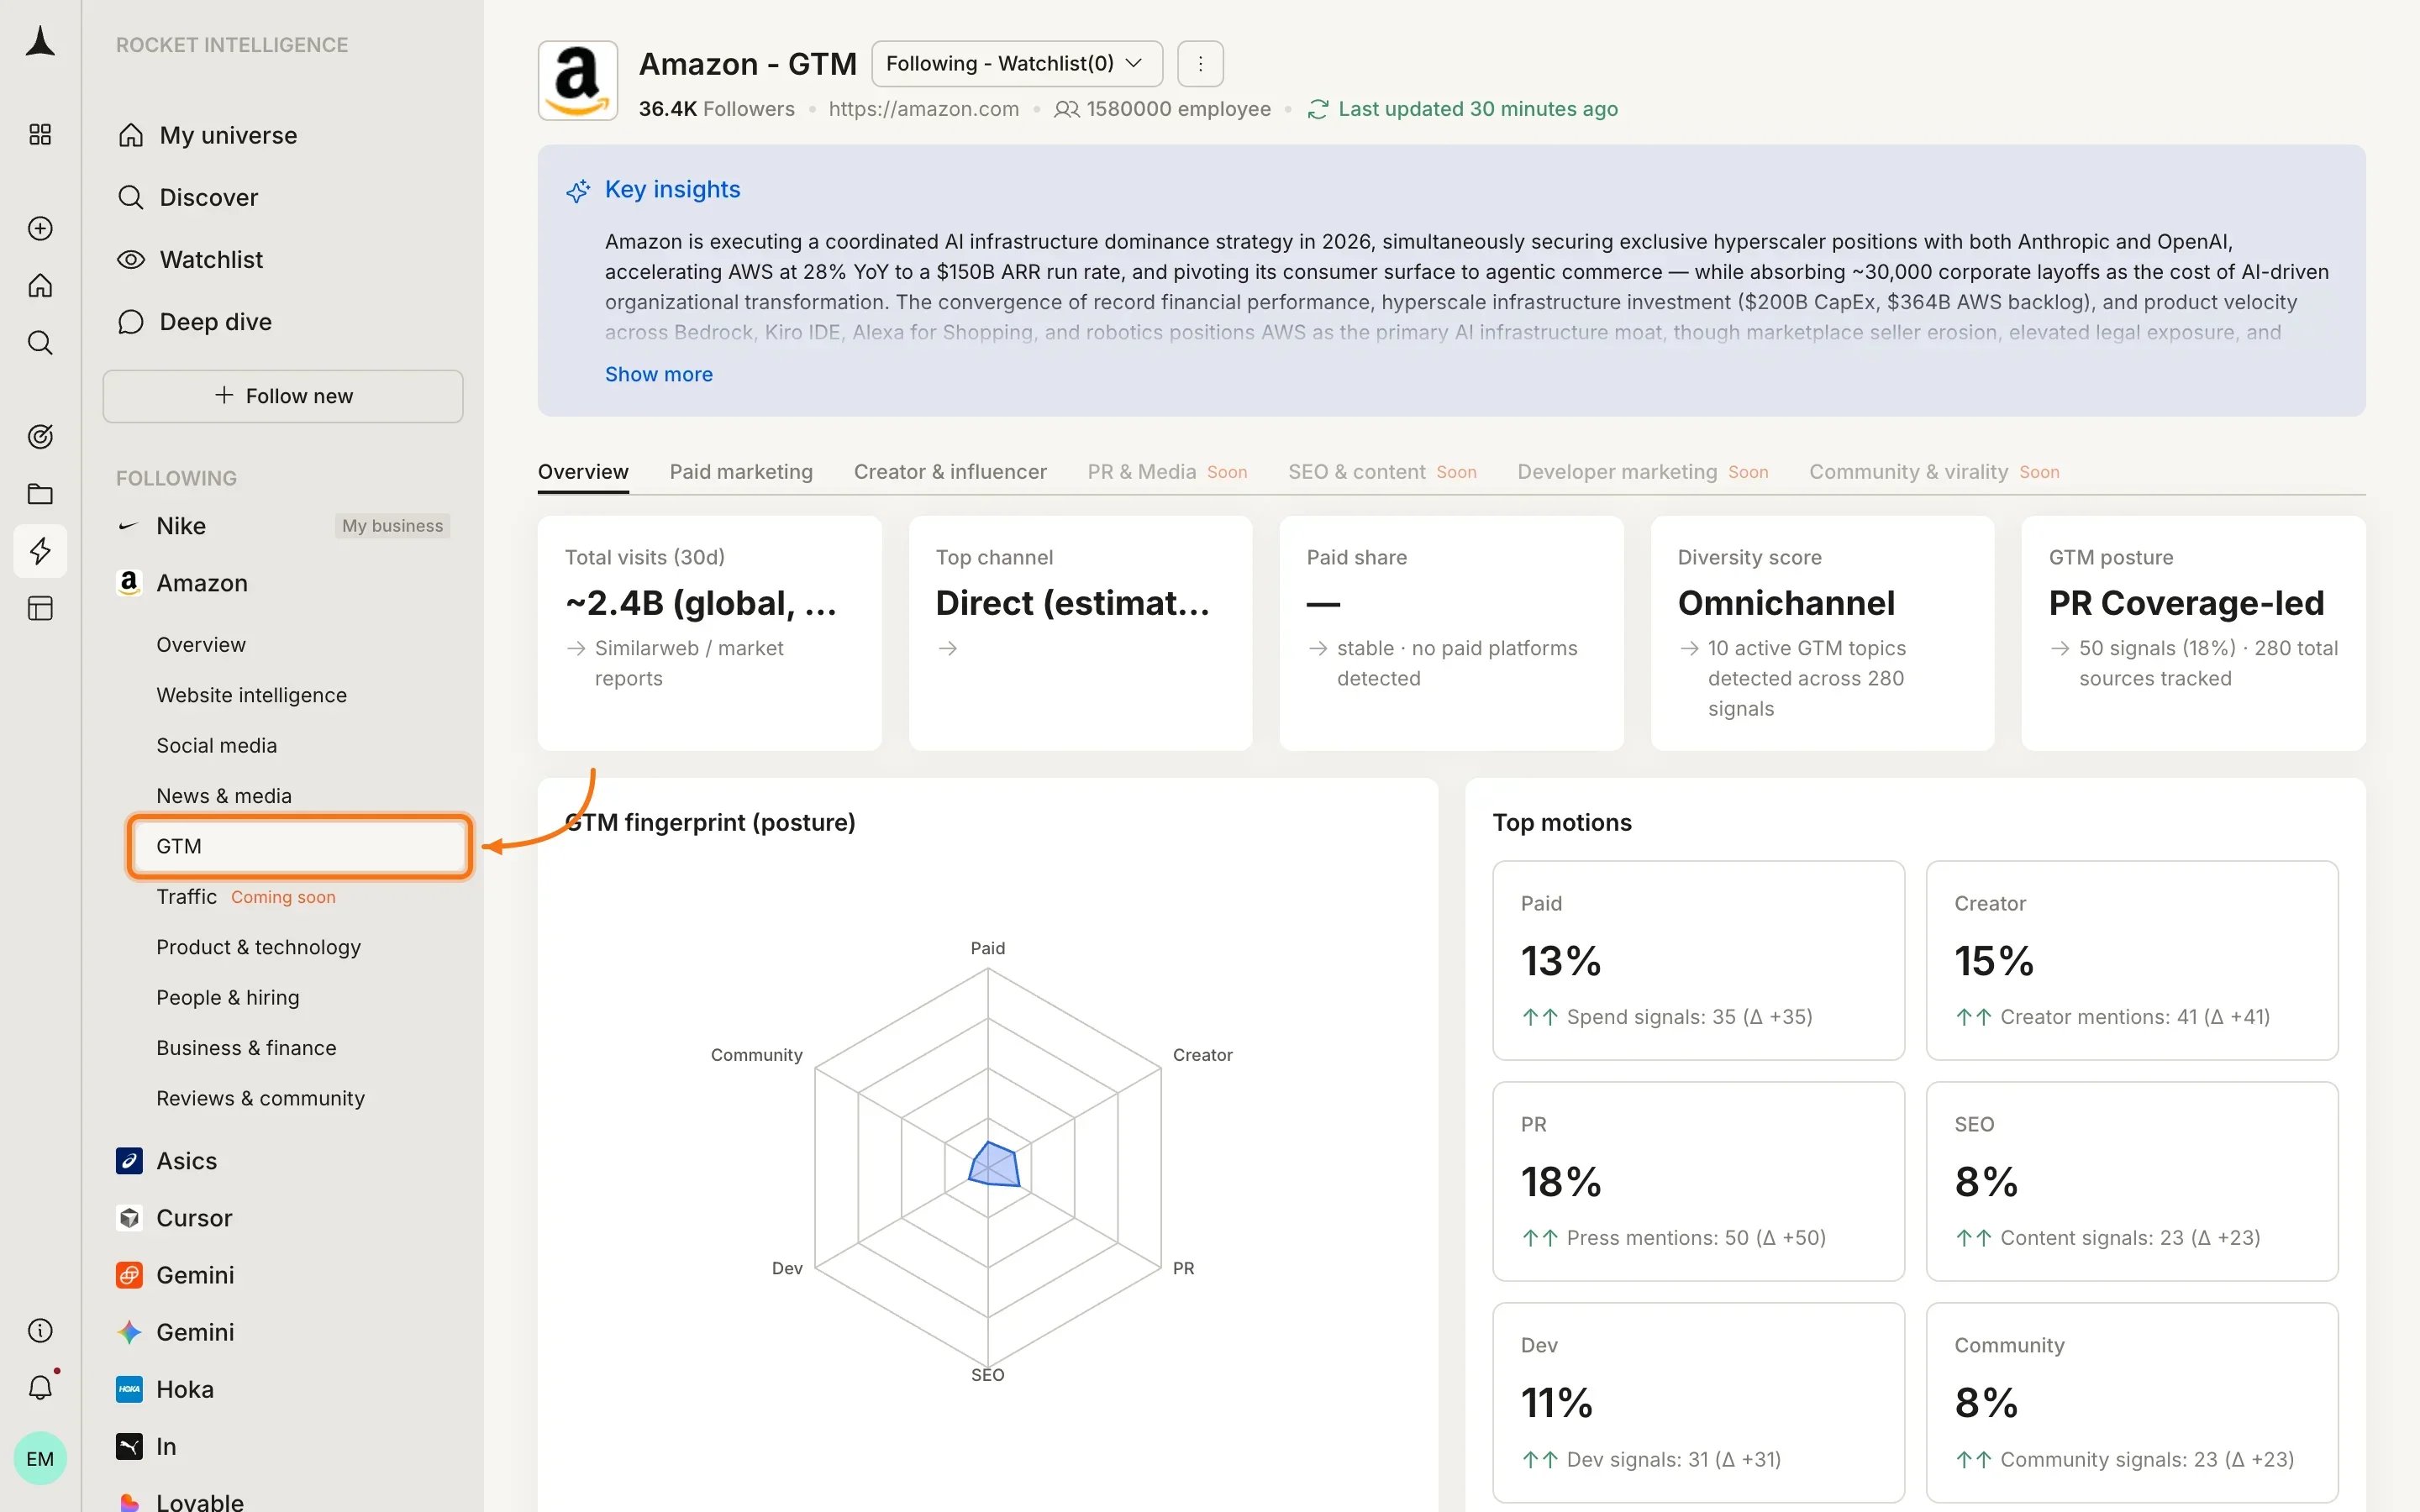
Task: Click the PR & Media tab
Action: 1167,472
